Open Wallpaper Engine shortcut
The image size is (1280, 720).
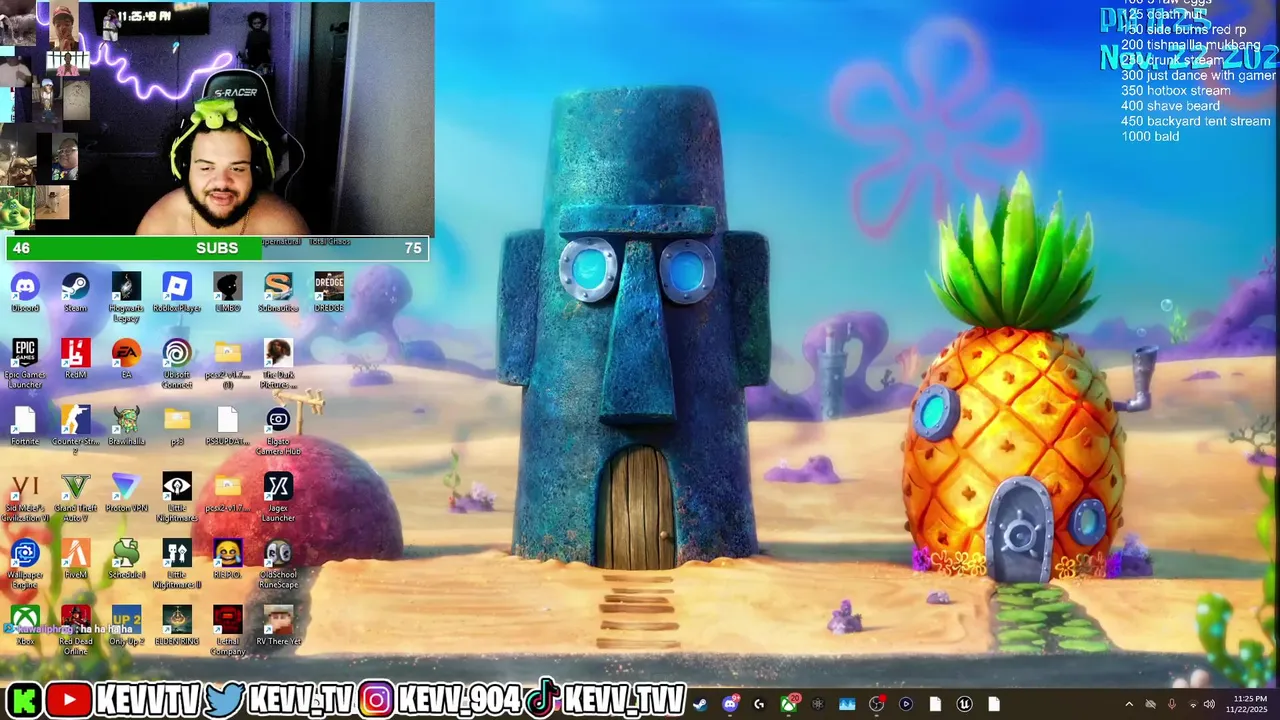25,565
